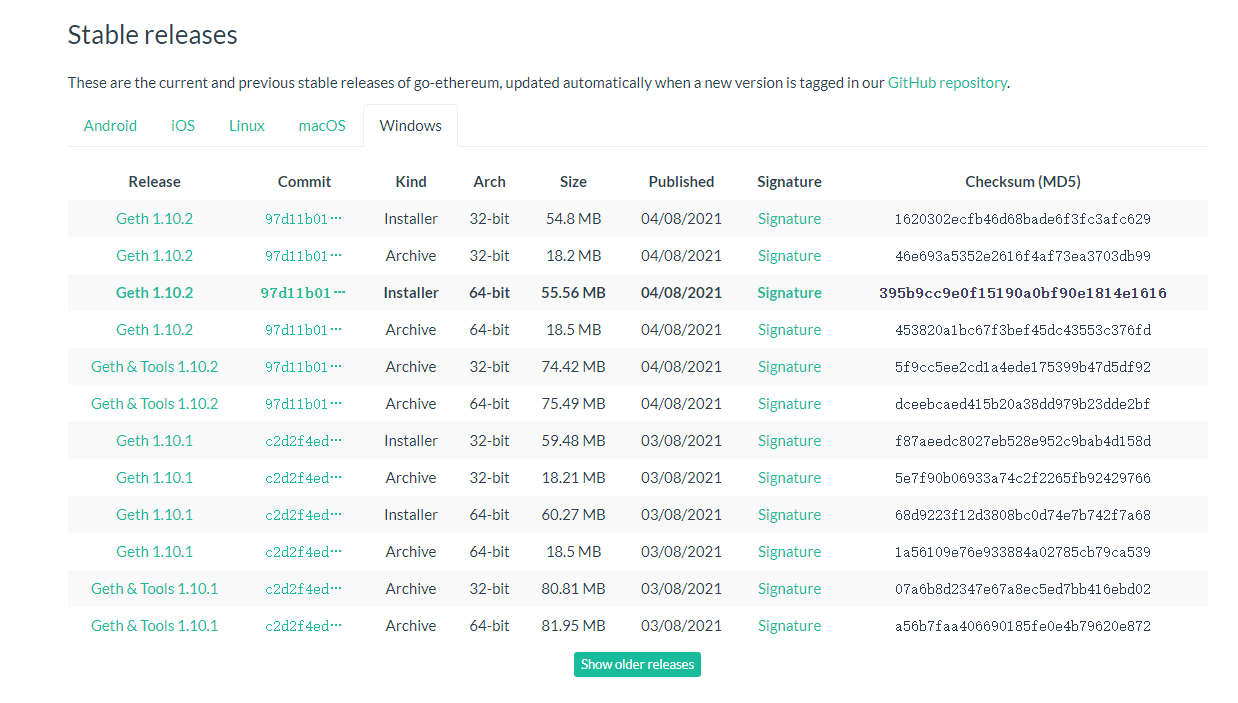The width and height of the screenshot is (1238, 703).
Task: Select the Linux tab
Action: coord(247,126)
